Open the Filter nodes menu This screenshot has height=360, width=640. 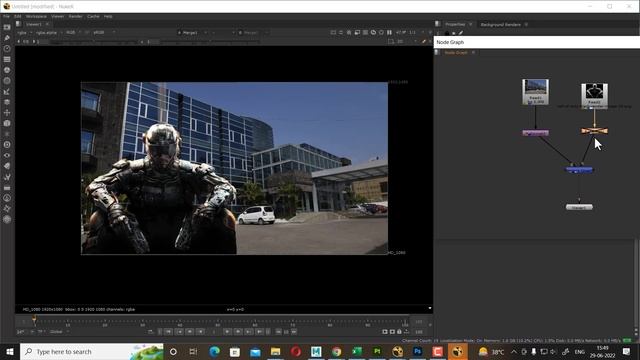pos(7,80)
